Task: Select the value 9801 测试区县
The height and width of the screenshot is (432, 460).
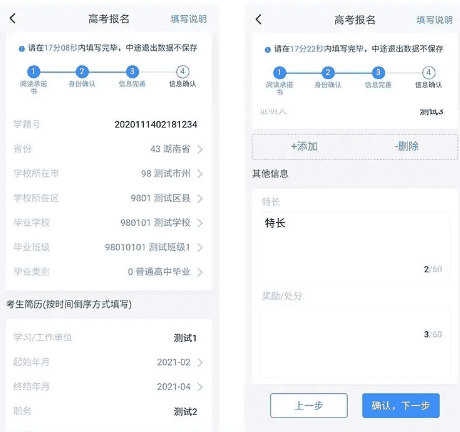Action: pos(160,198)
